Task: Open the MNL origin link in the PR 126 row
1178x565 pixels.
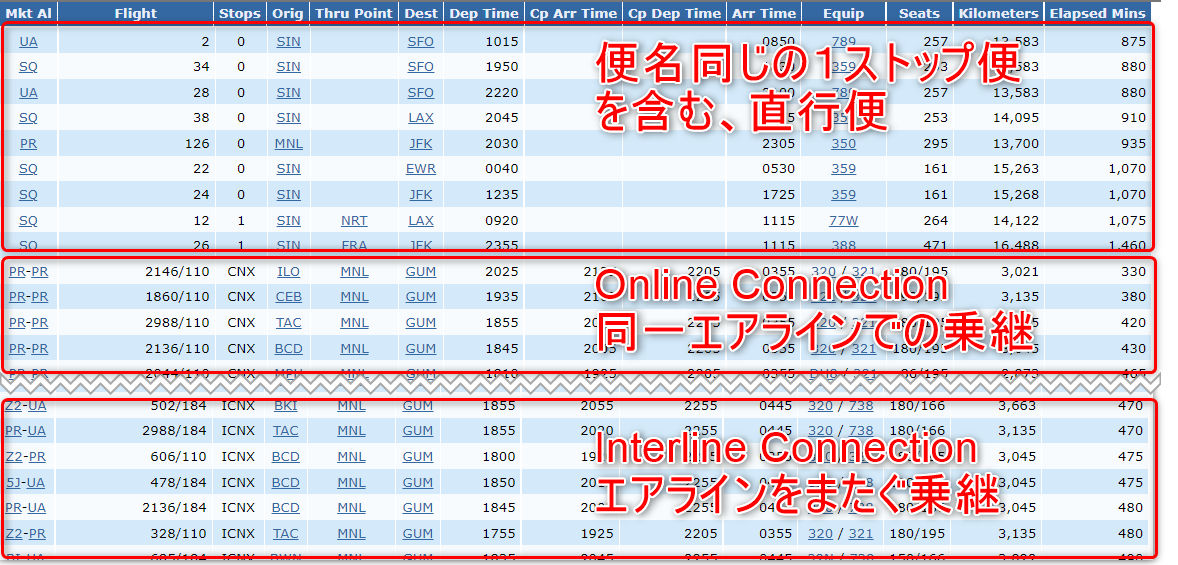Action: point(288,144)
